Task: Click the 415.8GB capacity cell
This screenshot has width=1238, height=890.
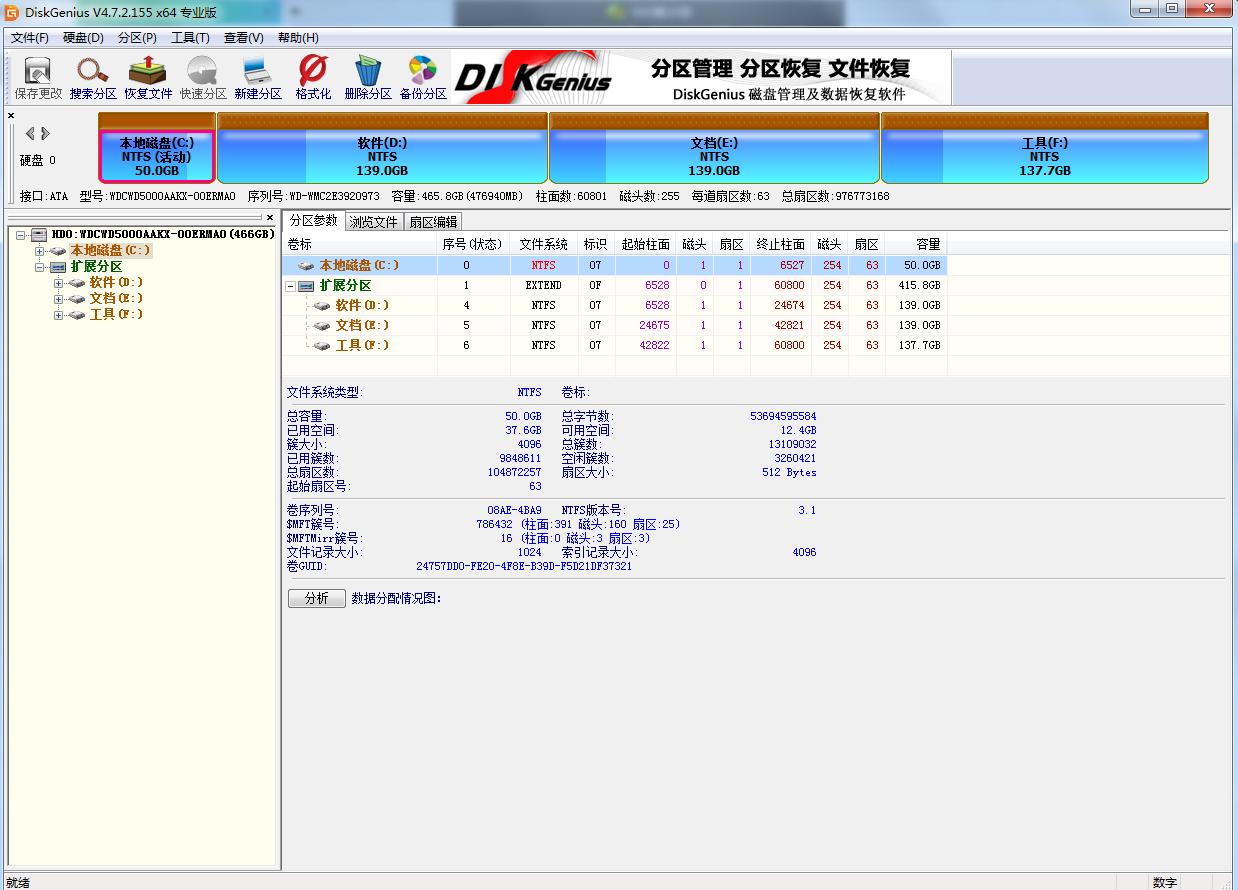Action: click(921, 286)
